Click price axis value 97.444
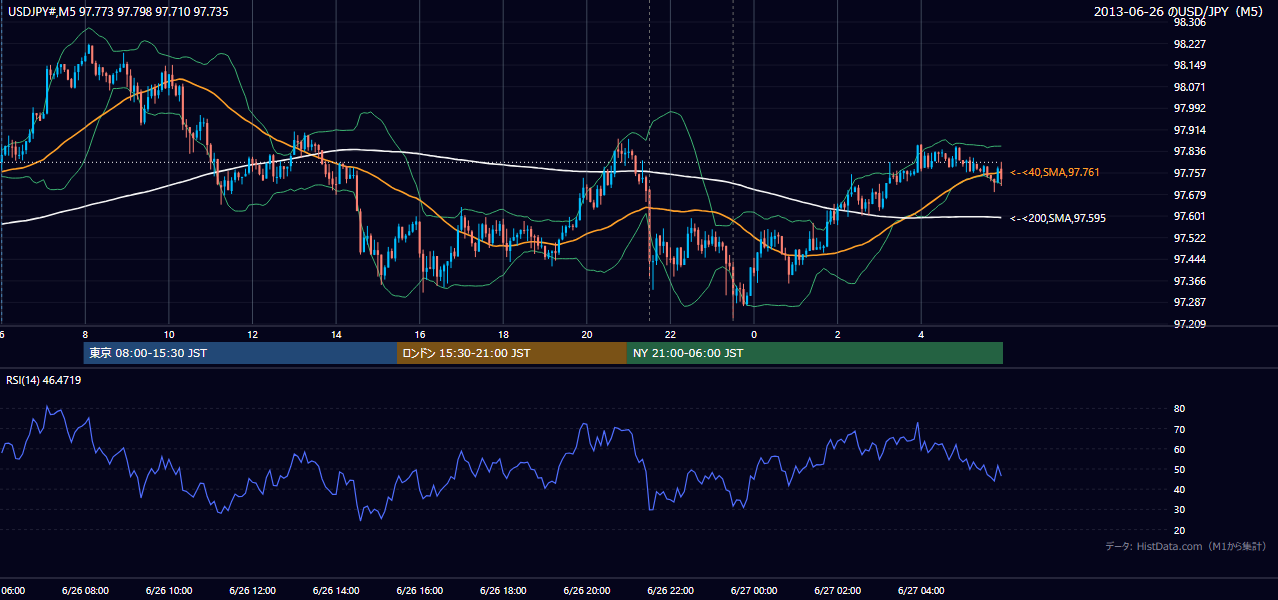This screenshot has width=1278, height=600. coord(1189,259)
